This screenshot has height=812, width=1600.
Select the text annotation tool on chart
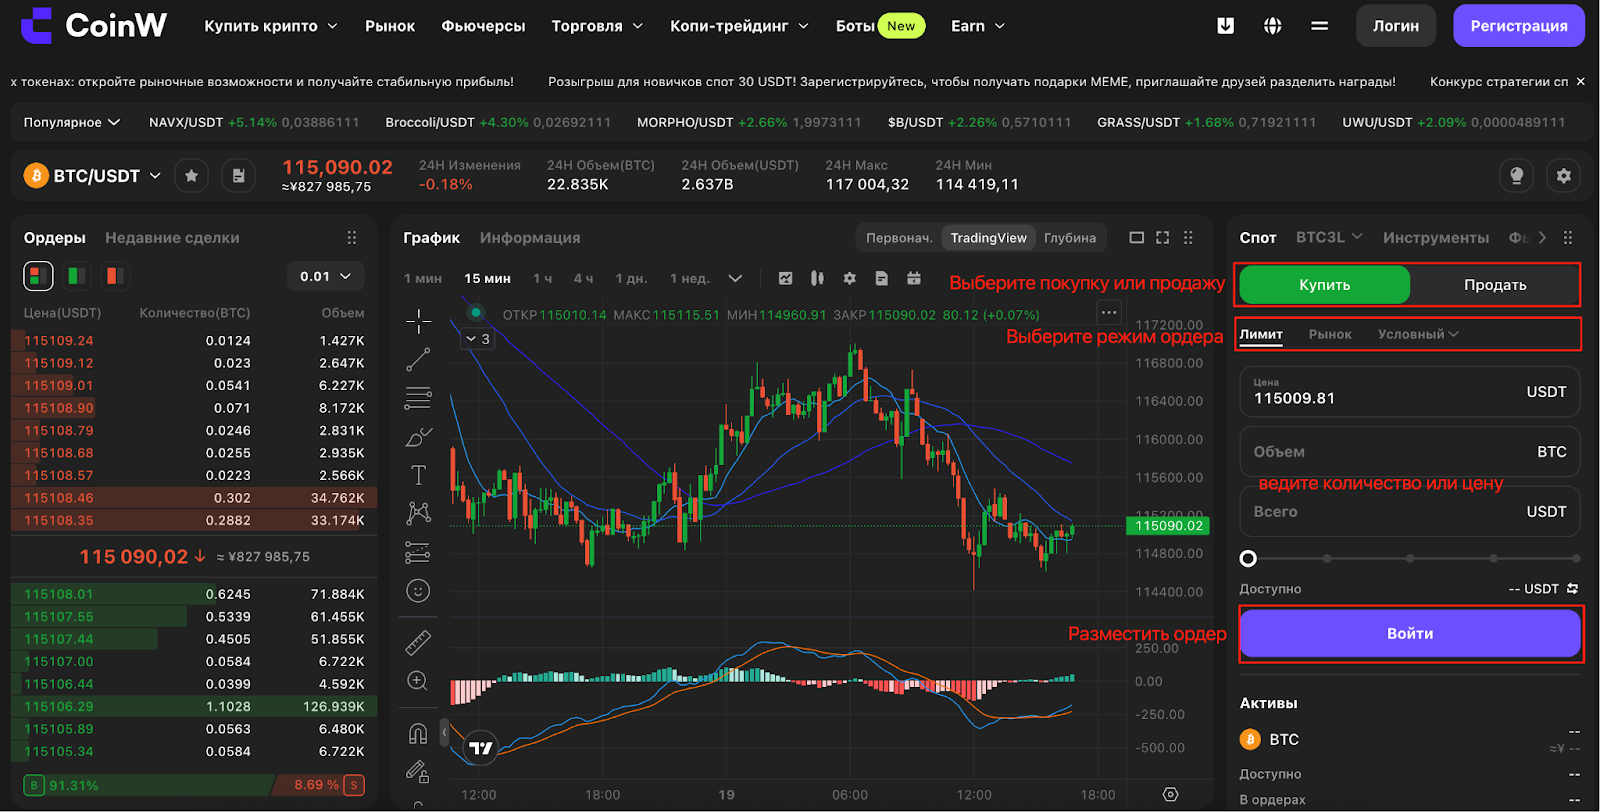[419, 475]
